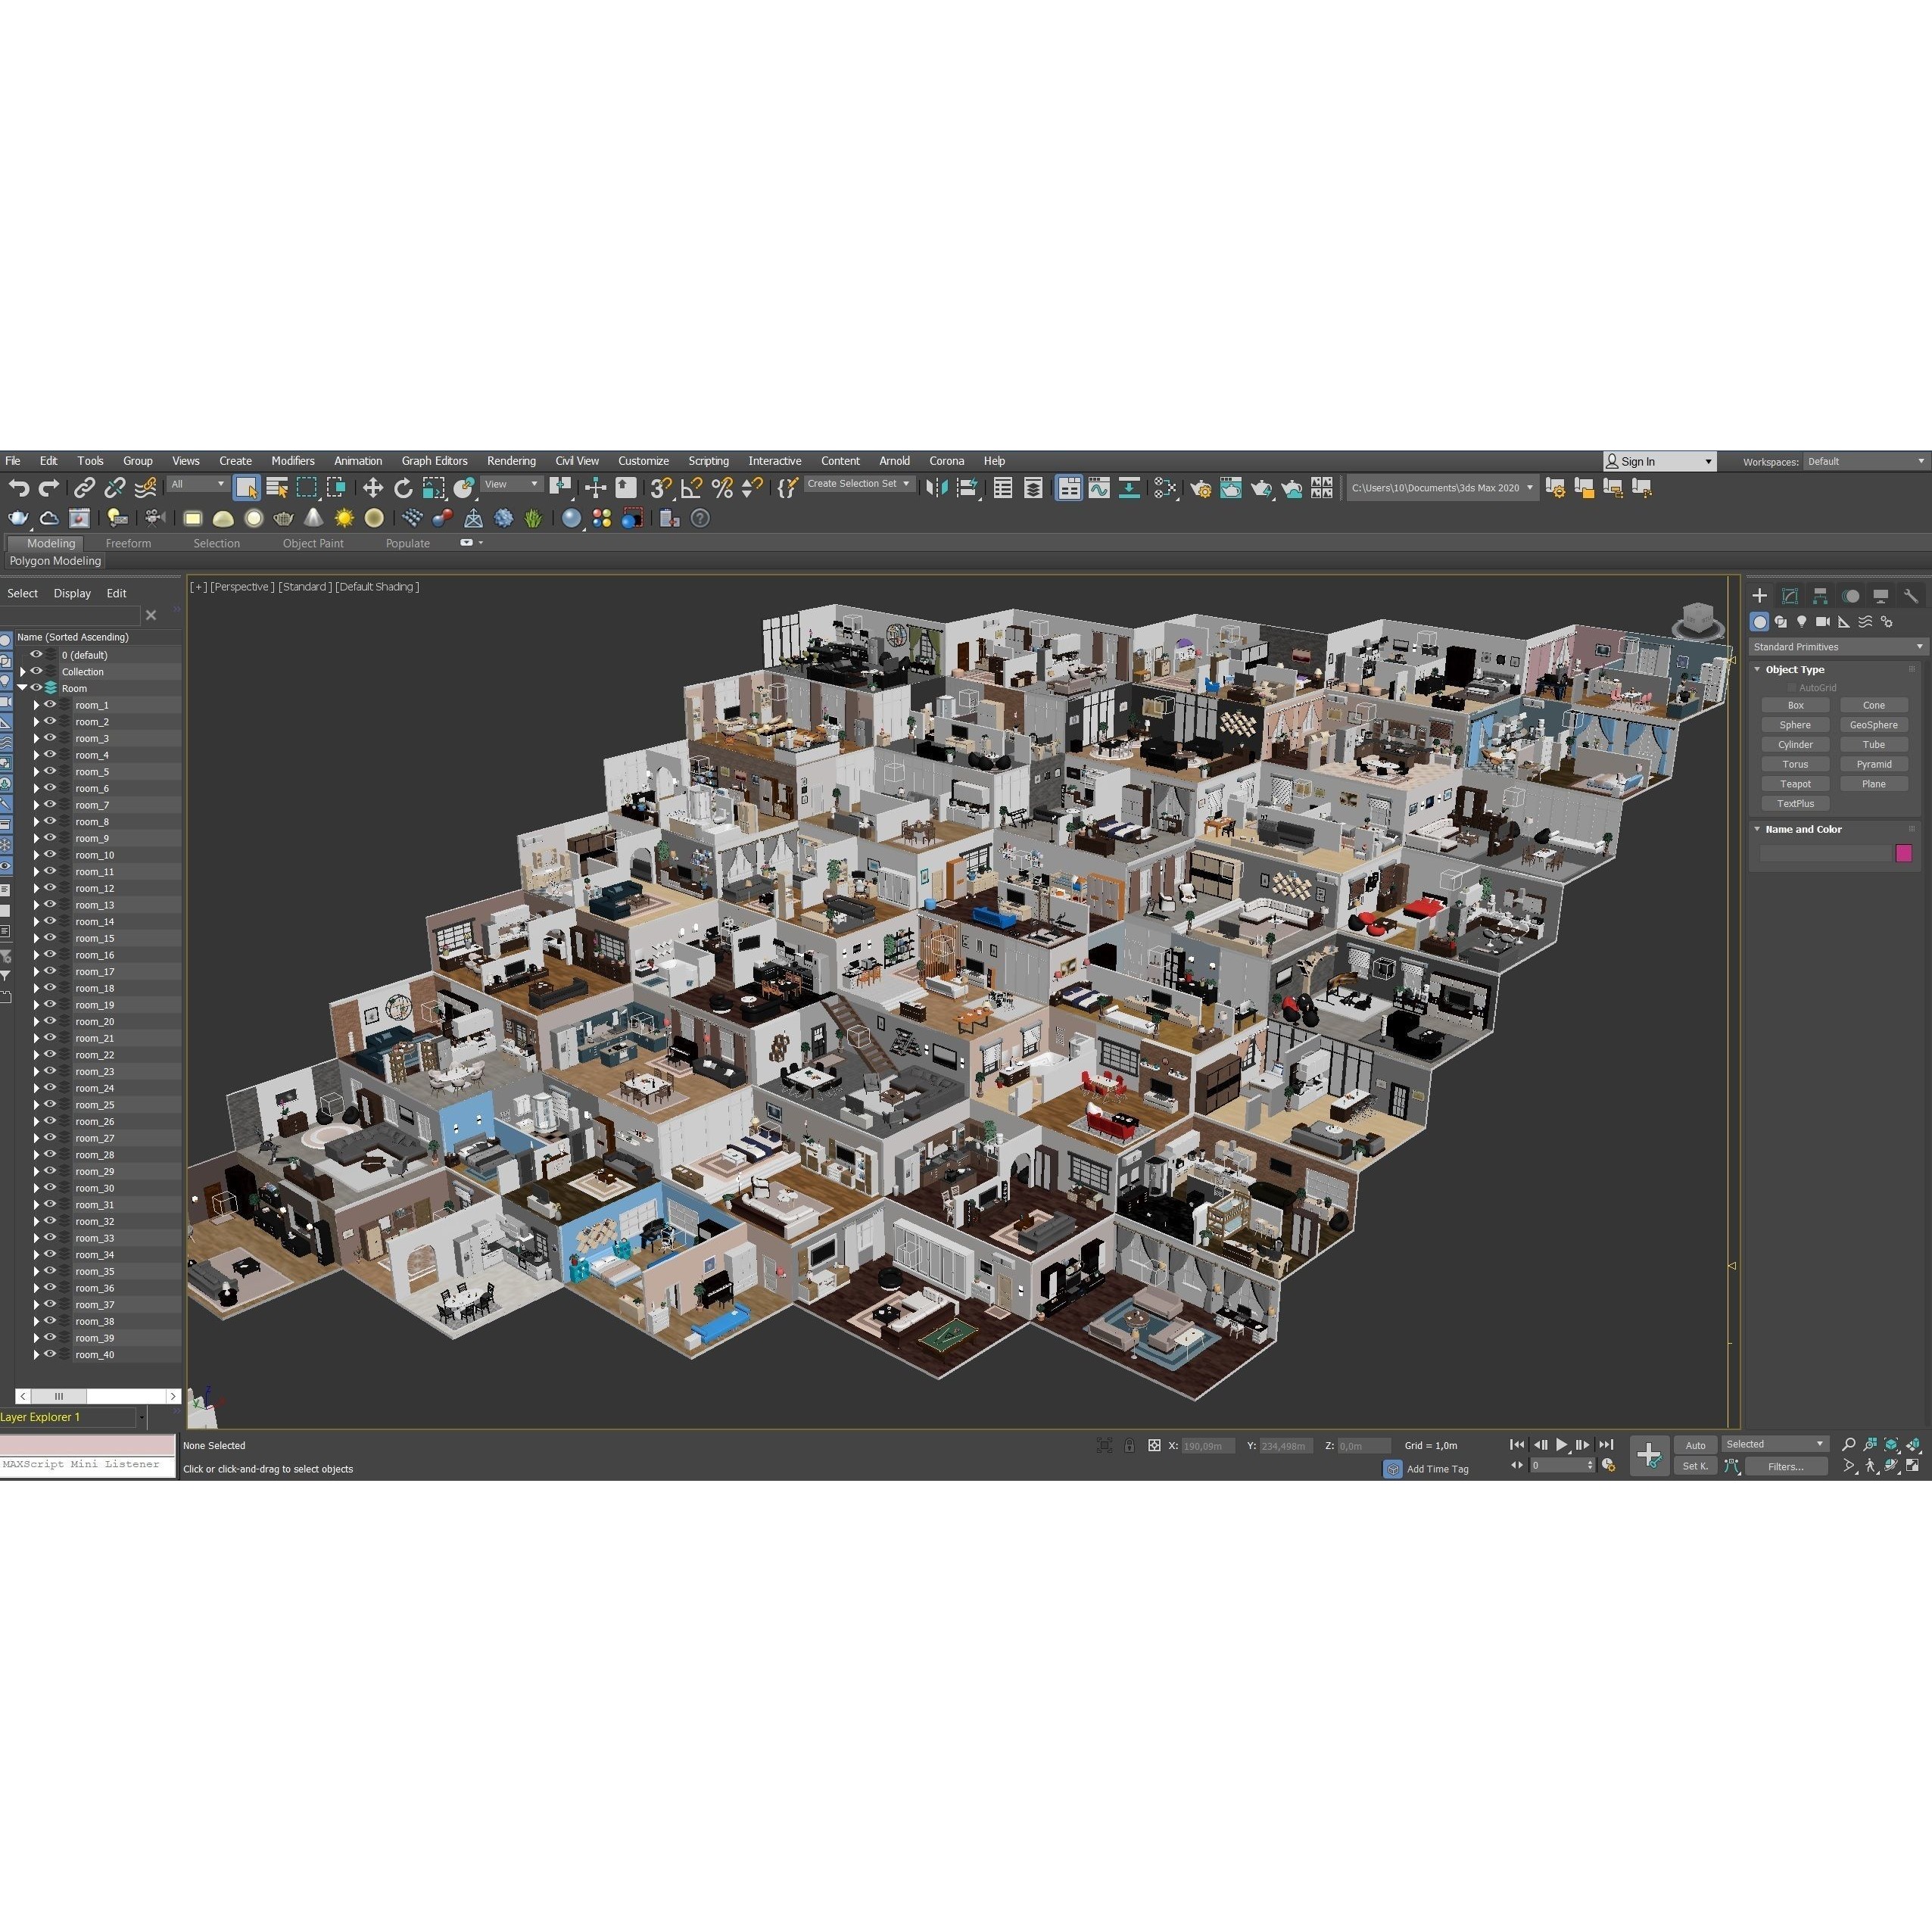This screenshot has height=1932, width=1932.
Task: Hide the room_5 layer visibility eye
Action: coord(51,771)
